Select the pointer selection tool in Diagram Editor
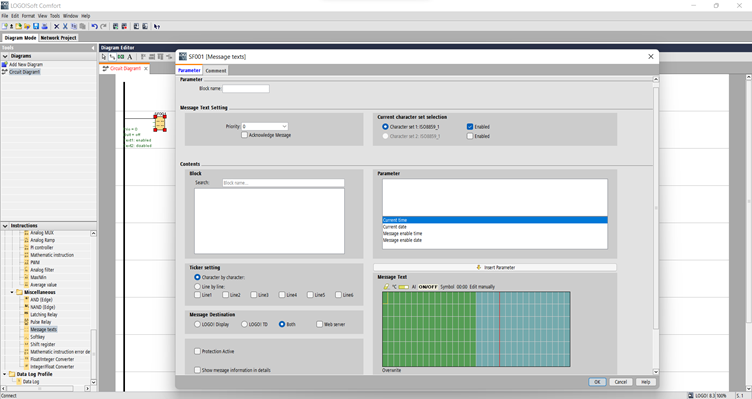752x399 pixels. pyautogui.click(x=104, y=57)
